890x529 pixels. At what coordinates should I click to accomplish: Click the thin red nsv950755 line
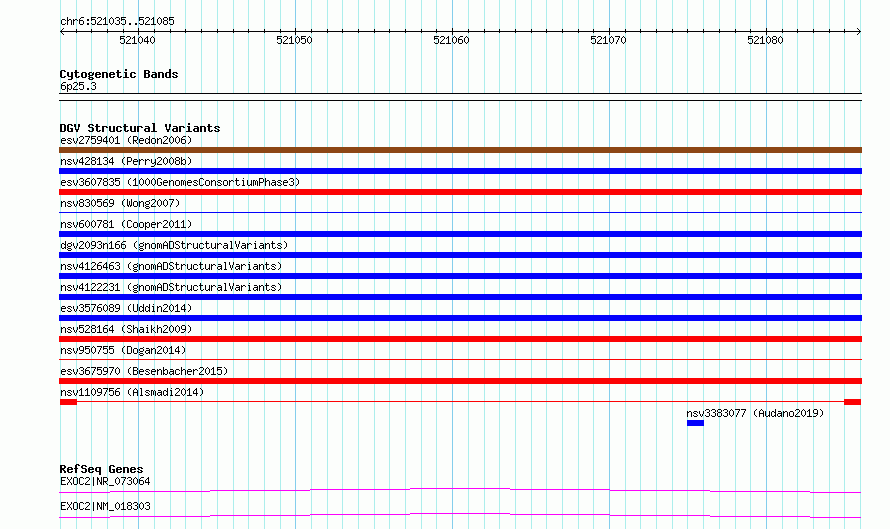460,359
